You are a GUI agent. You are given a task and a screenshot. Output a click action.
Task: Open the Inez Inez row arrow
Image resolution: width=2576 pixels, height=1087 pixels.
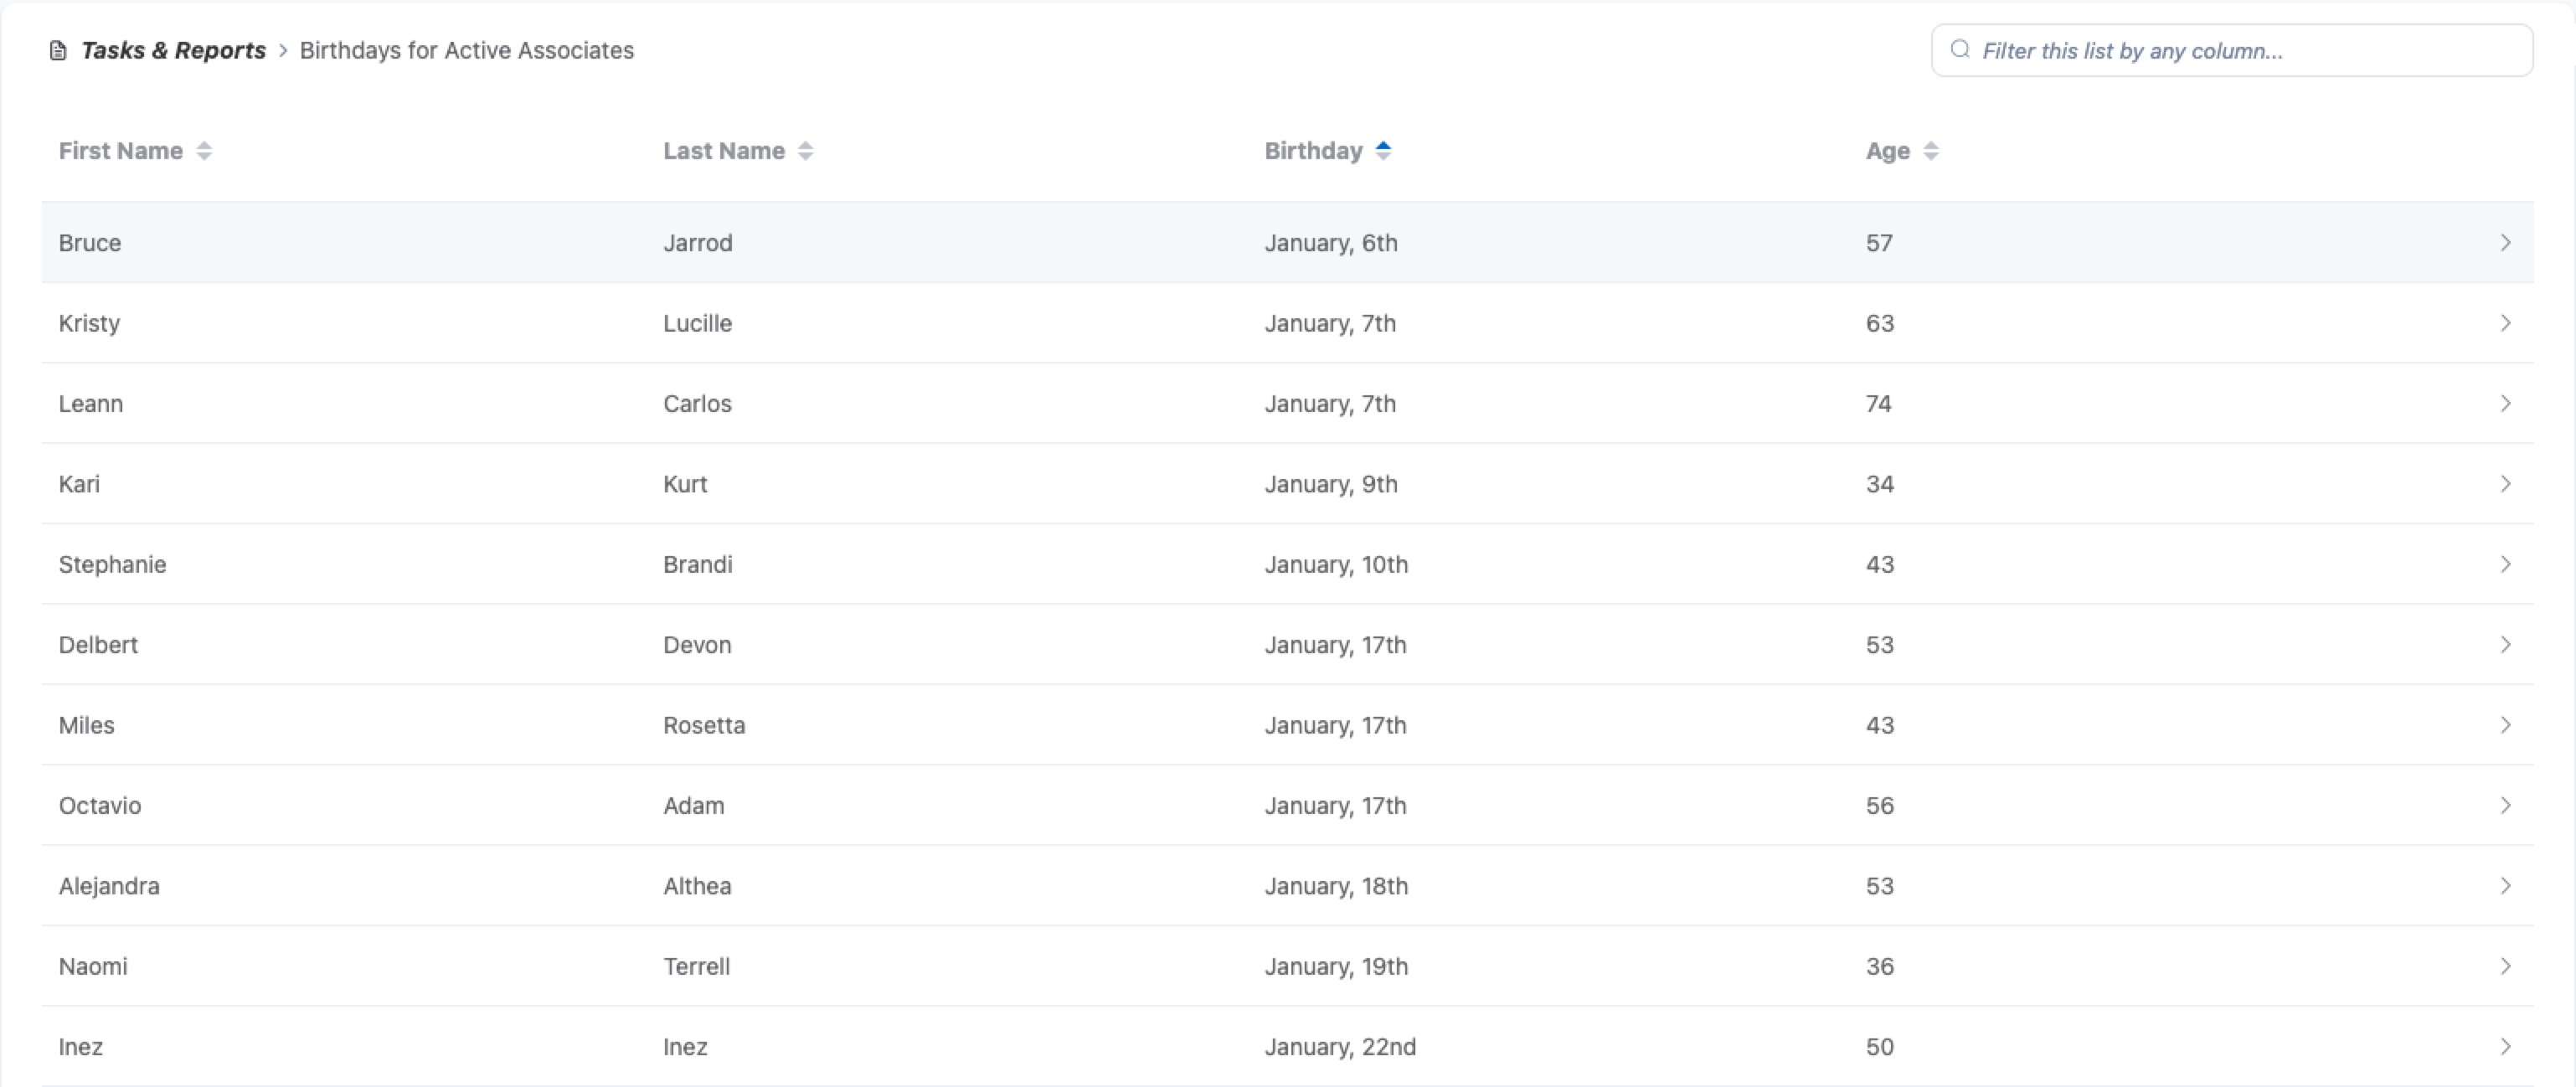point(2505,1046)
